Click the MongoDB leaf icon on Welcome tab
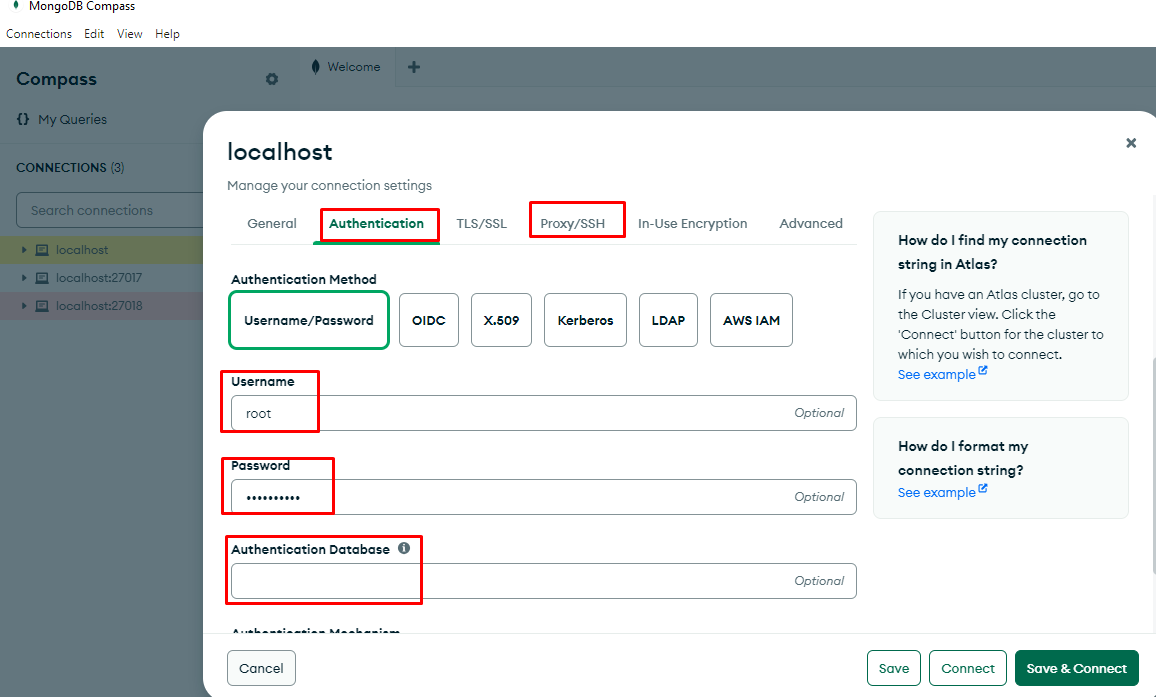The width and height of the screenshot is (1156, 697). [316, 67]
